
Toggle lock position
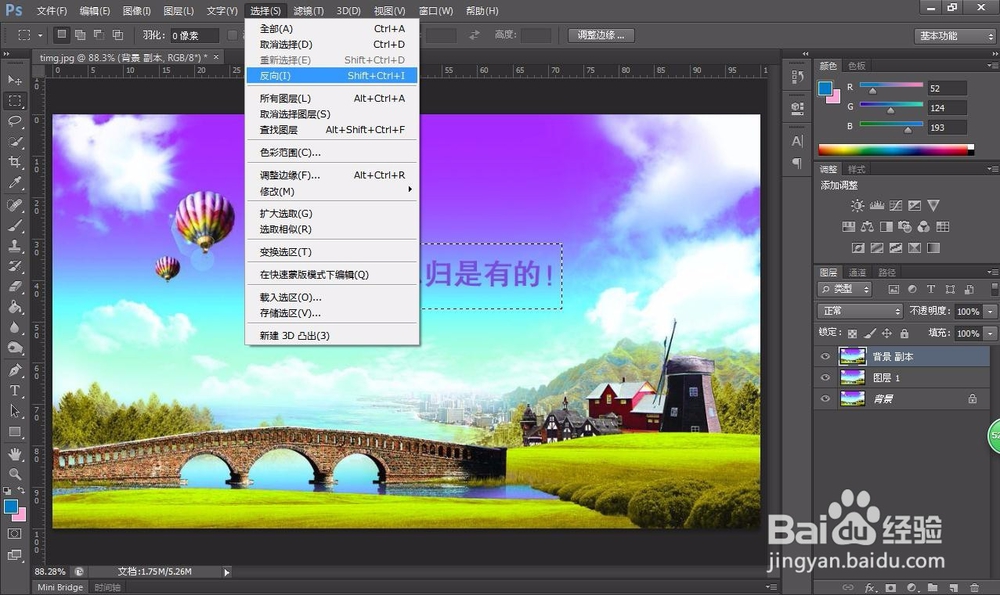[x=887, y=333]
